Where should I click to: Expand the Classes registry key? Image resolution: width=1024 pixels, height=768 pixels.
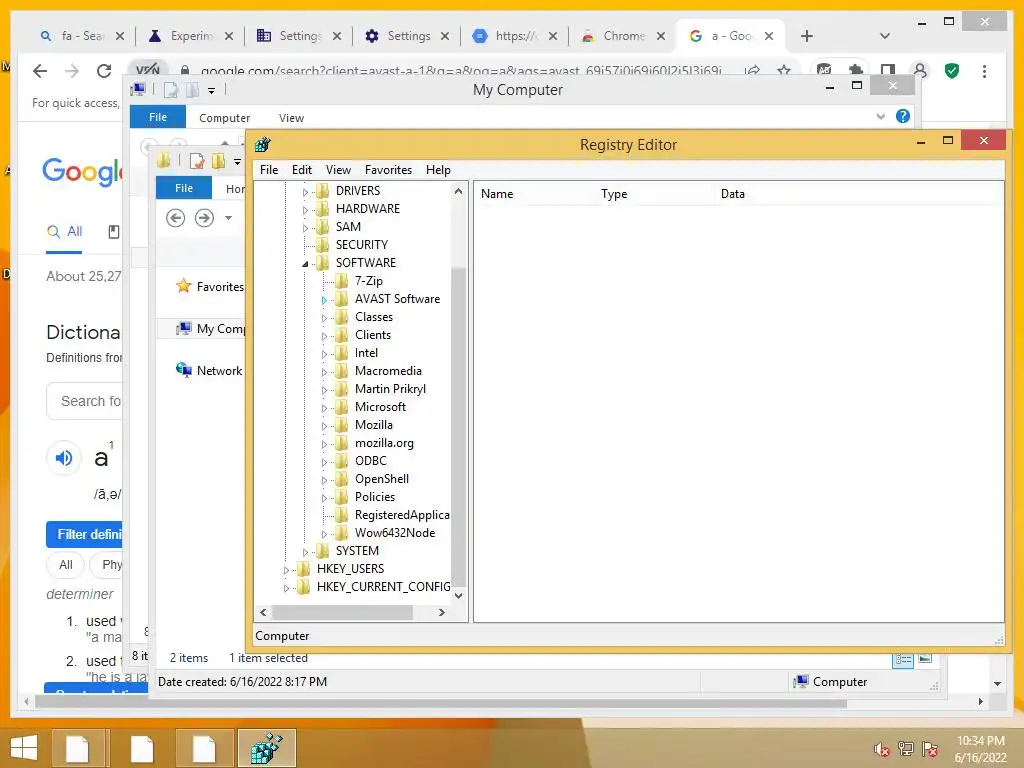pos(324,318)
